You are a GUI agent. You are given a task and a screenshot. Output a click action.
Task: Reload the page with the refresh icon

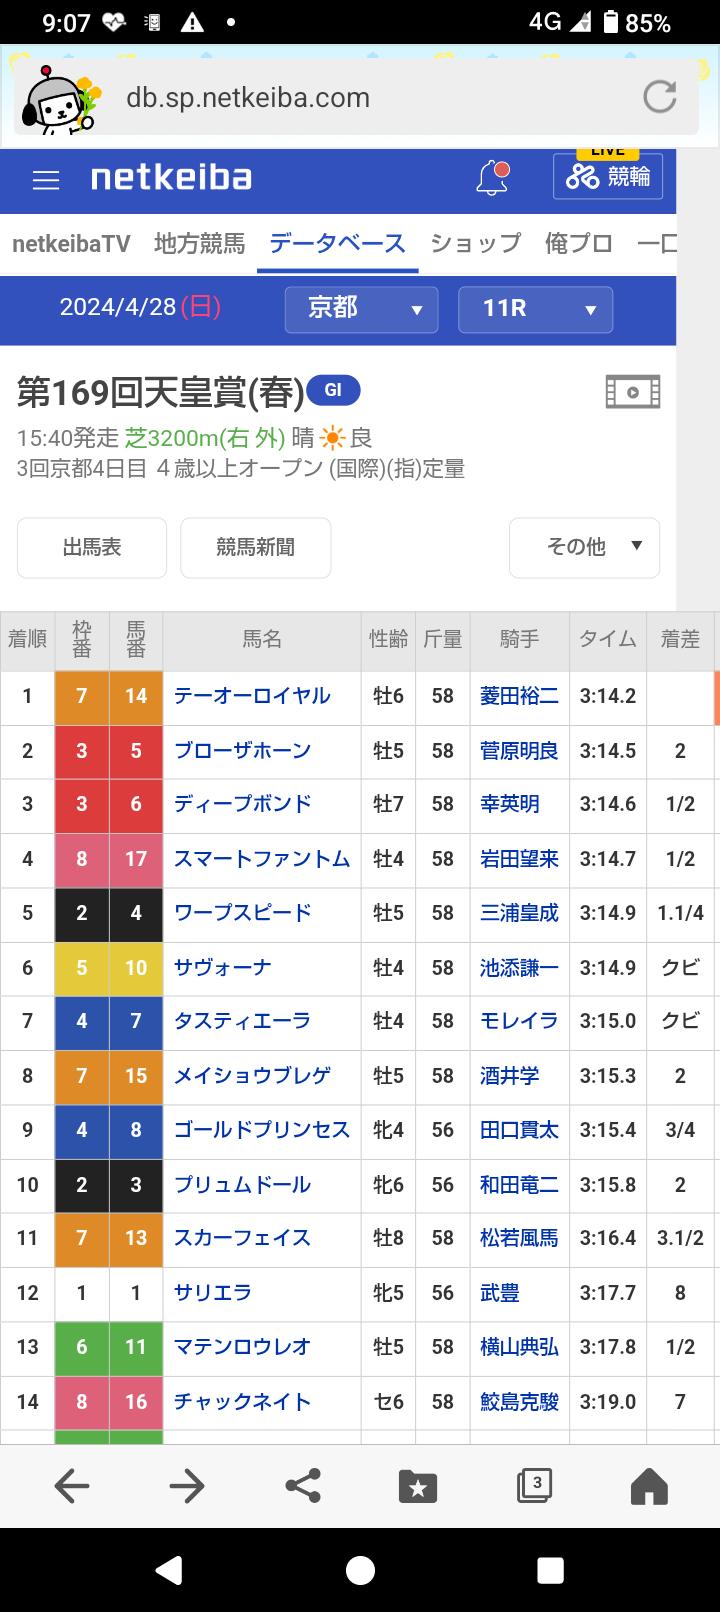[659, 97]
